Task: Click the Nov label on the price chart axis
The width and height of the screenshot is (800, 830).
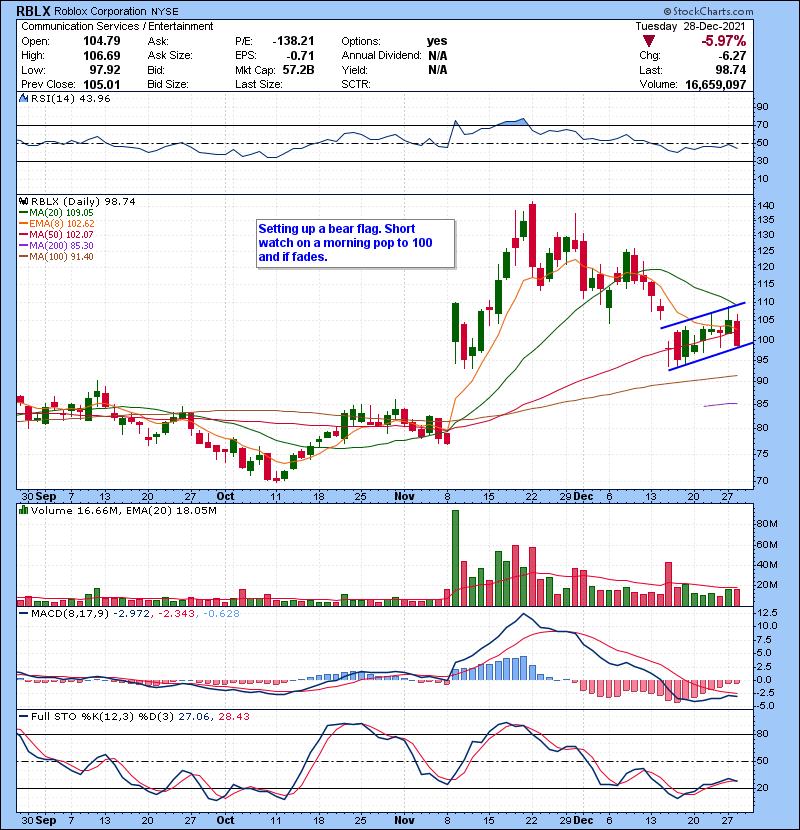Action: click(404, 496)
